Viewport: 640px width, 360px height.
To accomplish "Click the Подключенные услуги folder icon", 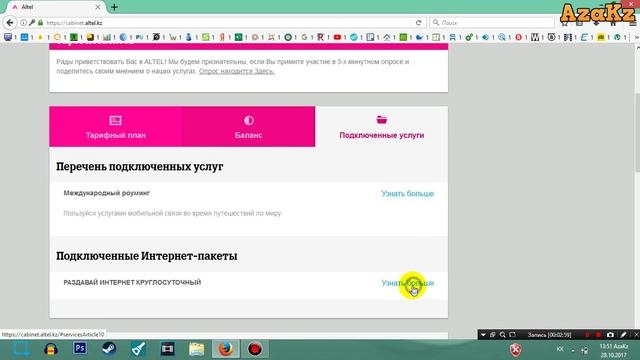I will (x=382, y=120).
